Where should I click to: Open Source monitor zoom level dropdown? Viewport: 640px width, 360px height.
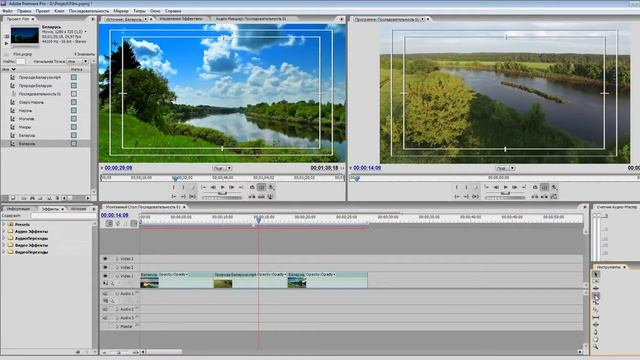pyautogui.click(x=222, y=168)
